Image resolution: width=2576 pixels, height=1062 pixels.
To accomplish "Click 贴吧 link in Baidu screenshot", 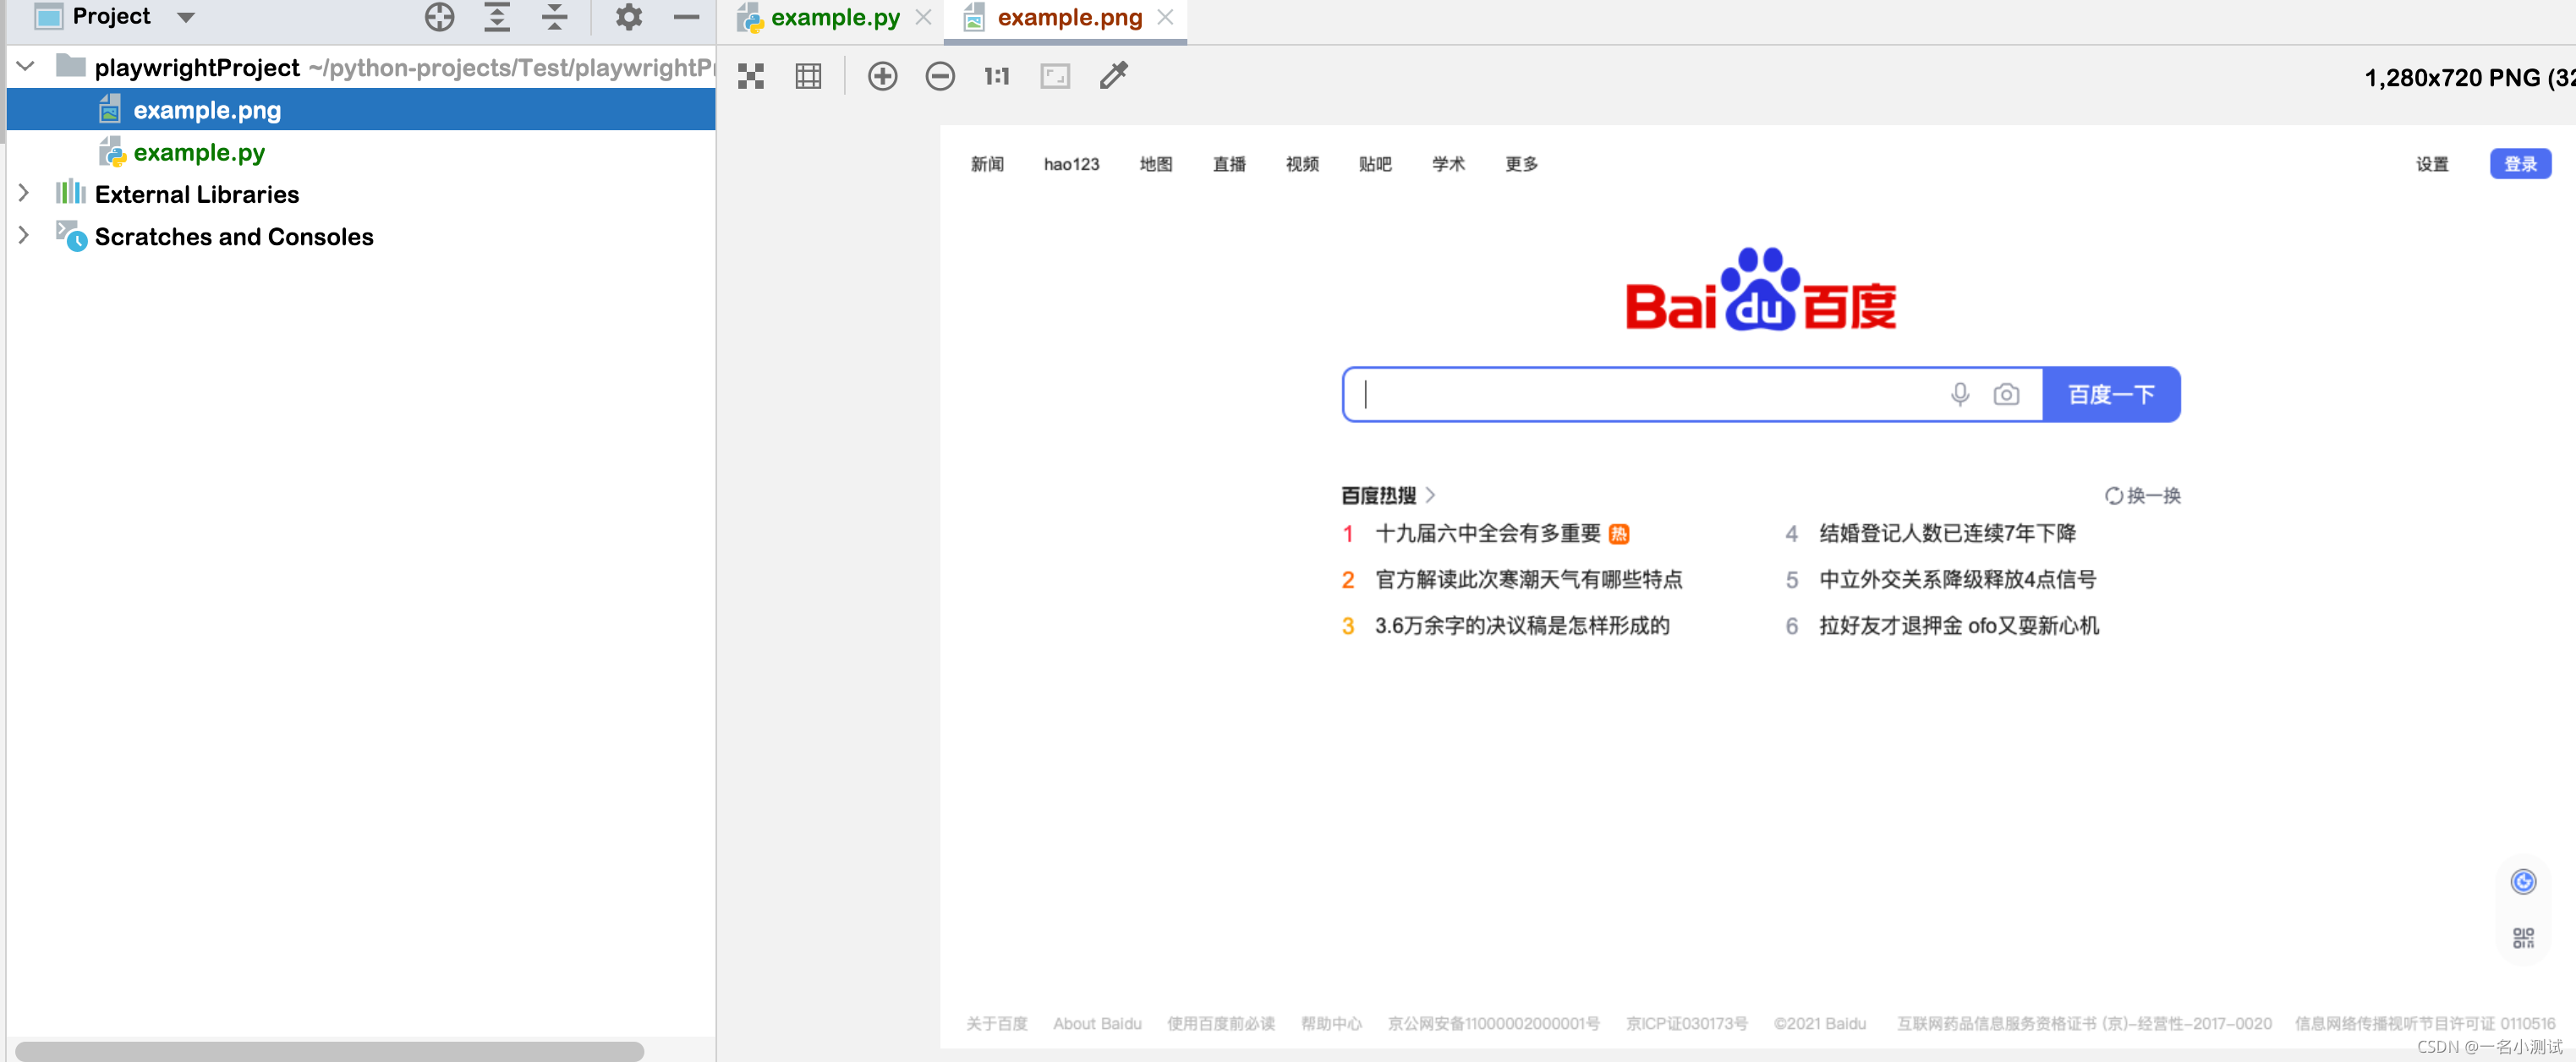I will pos(1375,164).
